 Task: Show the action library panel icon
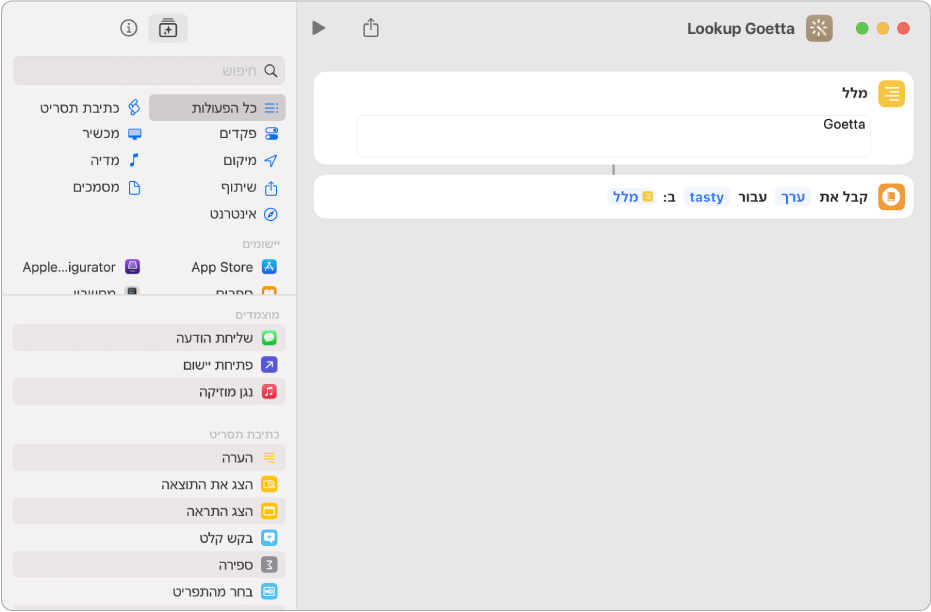click(168, 28)
